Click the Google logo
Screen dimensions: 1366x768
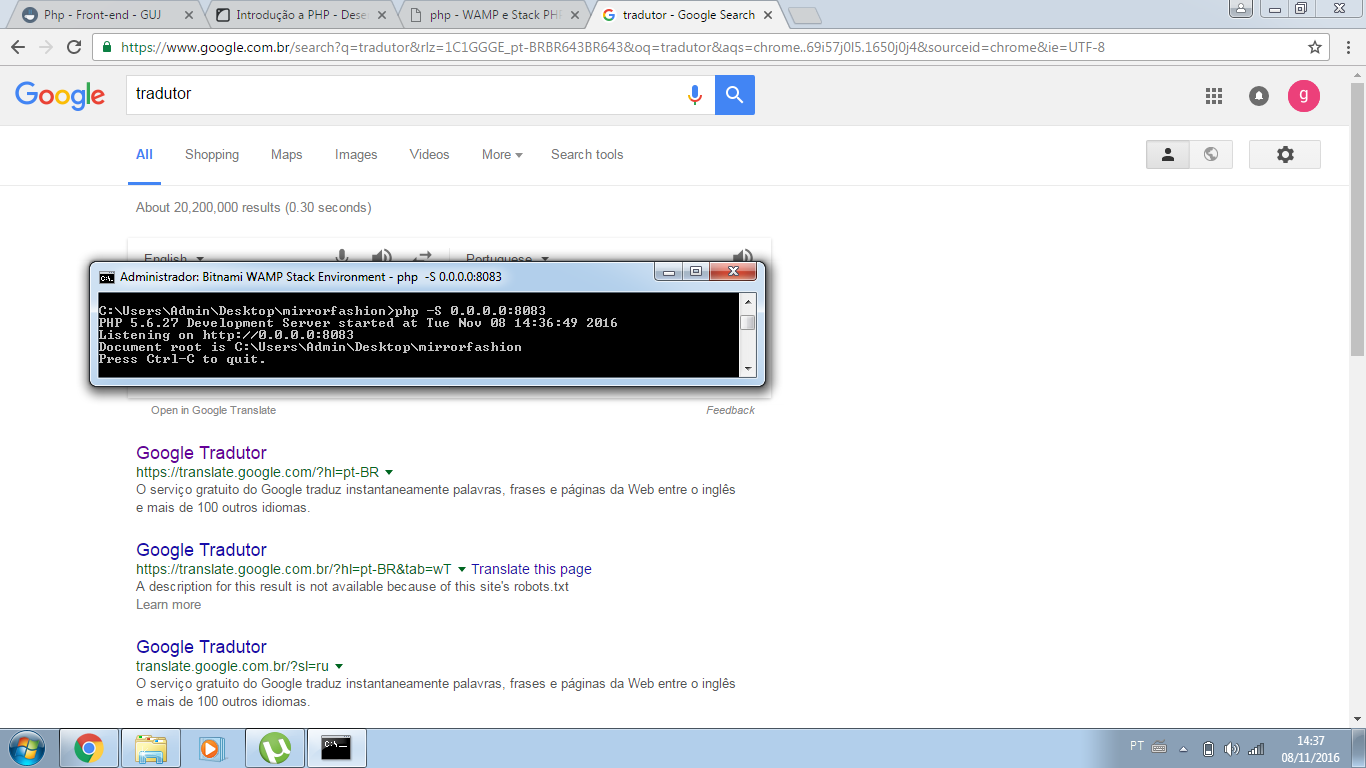click(60, 95)
